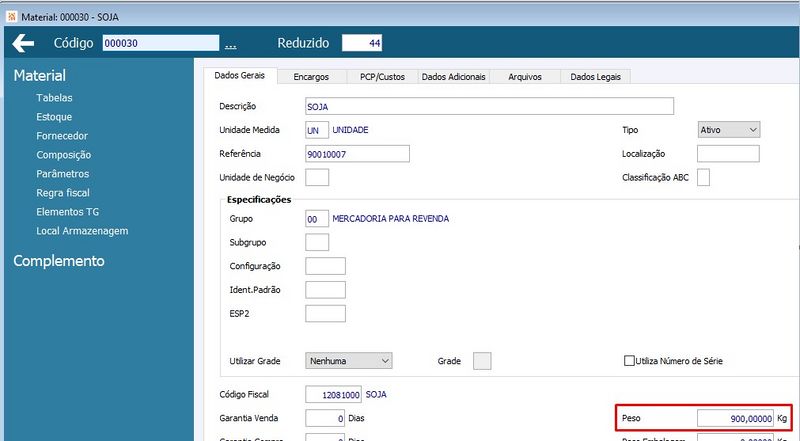800x441 pixels.
Task: Open the Utilizar Grade dropdown
Action: [348, 361]
